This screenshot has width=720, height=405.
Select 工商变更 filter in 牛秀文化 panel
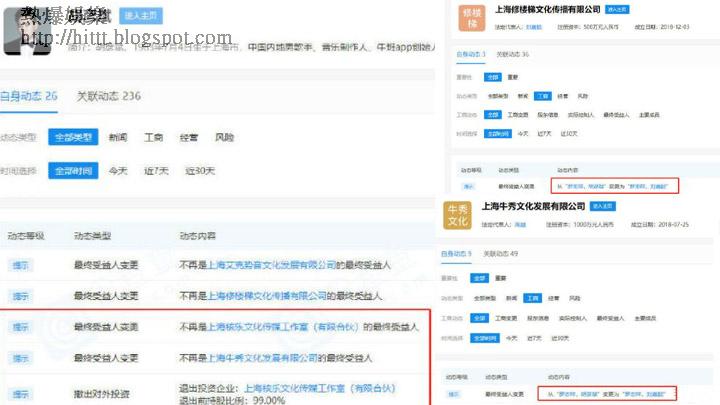(x=506, y=318)
